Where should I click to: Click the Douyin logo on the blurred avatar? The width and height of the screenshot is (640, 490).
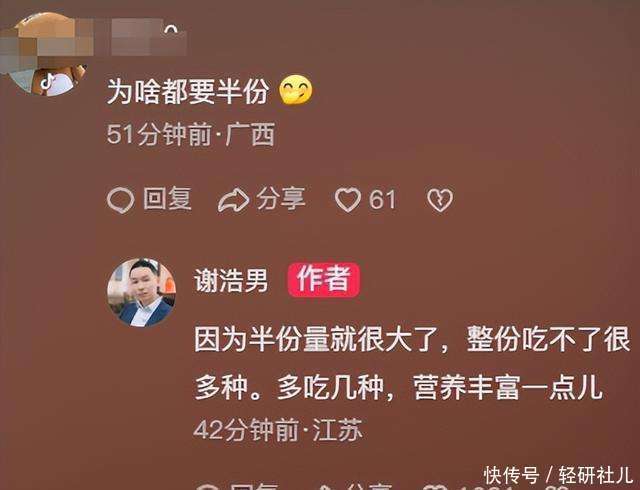click(x=48, y=82)
